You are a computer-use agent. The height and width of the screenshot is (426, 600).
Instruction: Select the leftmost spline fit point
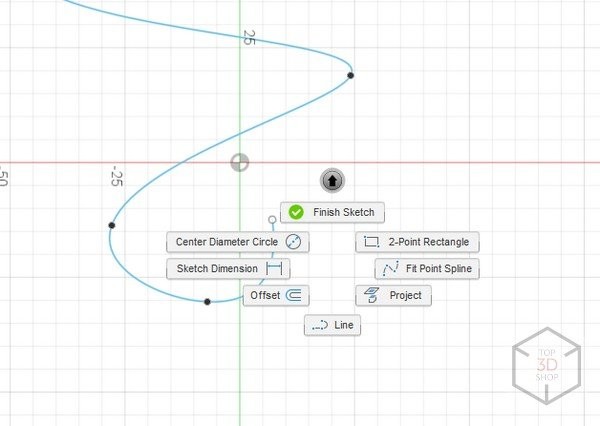[111, 226]
